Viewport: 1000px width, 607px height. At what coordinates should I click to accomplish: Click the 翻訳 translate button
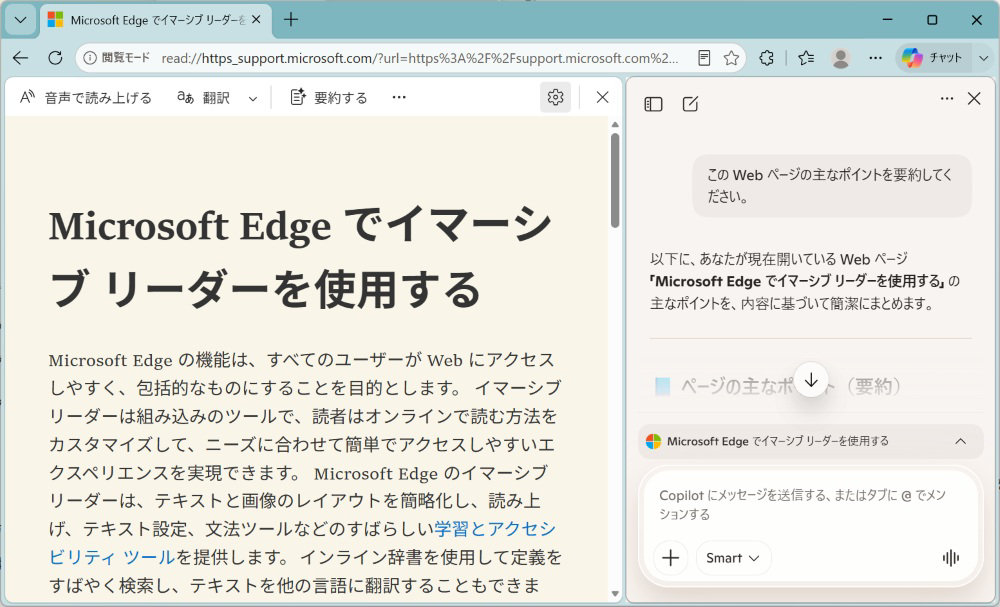(x=203, y=98)
